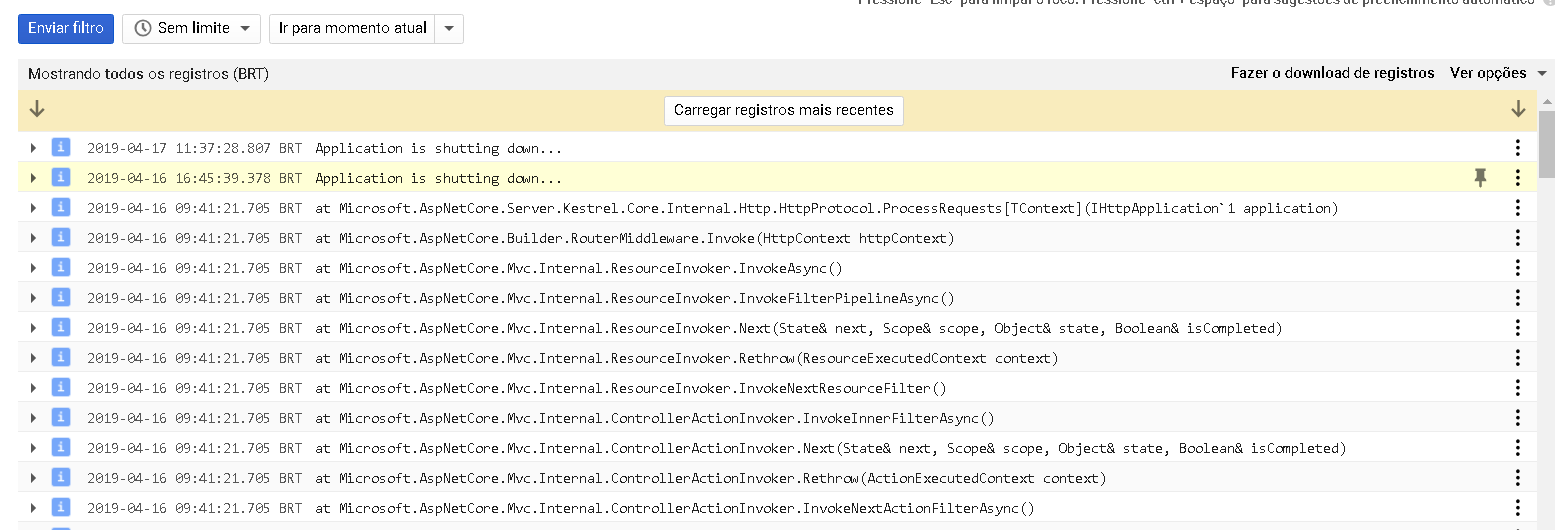Click info icon on RouterMiddleware.Invoke row
The height and width of the screenshot is (530, 1555).
coord(61,237)
